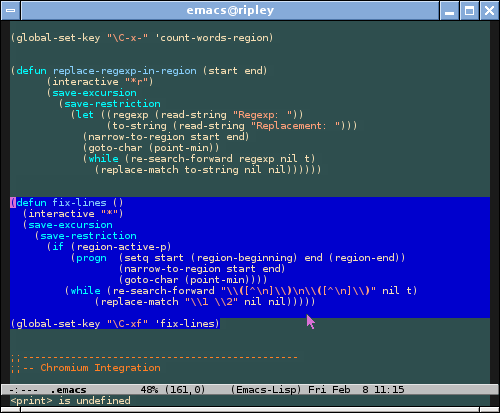Click save-excursion in the highlighted fix-lines function
500x413 pixels.
click(x=70, y=225)
